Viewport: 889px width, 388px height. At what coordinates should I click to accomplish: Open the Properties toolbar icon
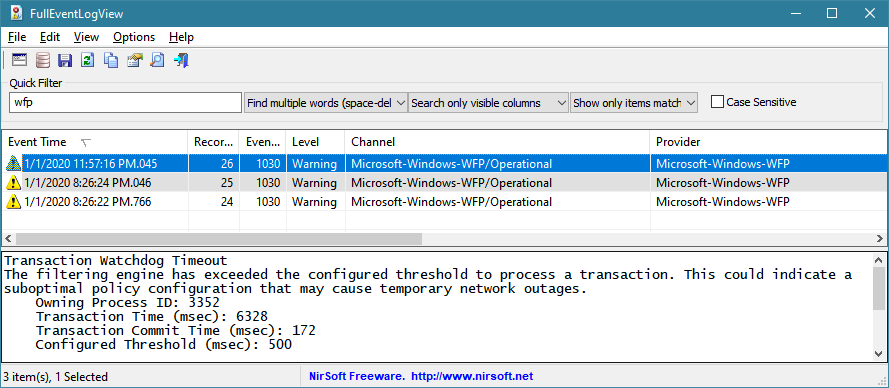(134, 60)
